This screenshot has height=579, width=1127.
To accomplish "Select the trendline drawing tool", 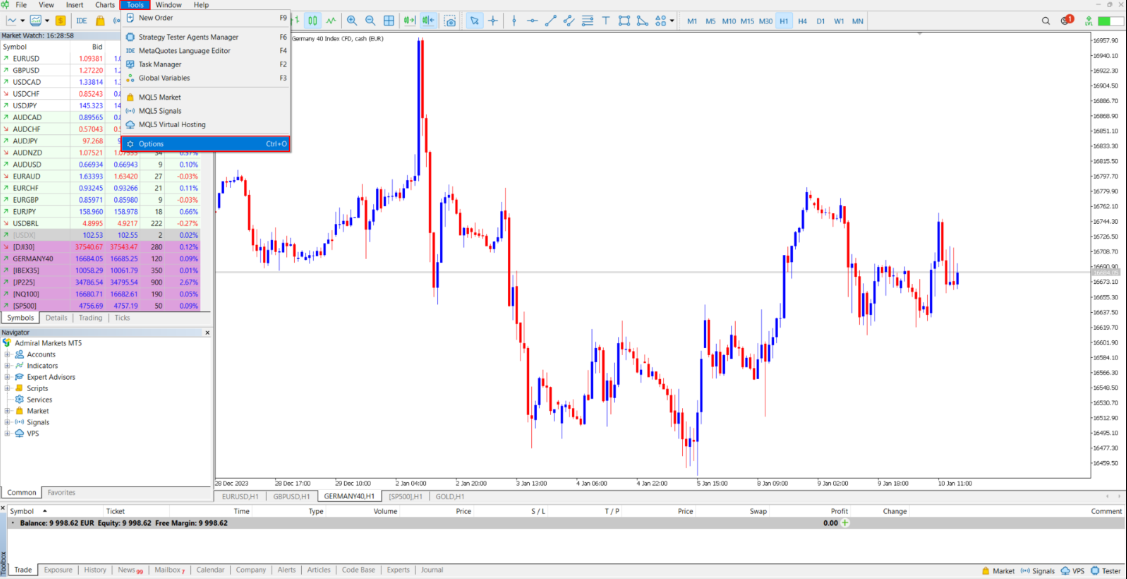I will point(551,21).
